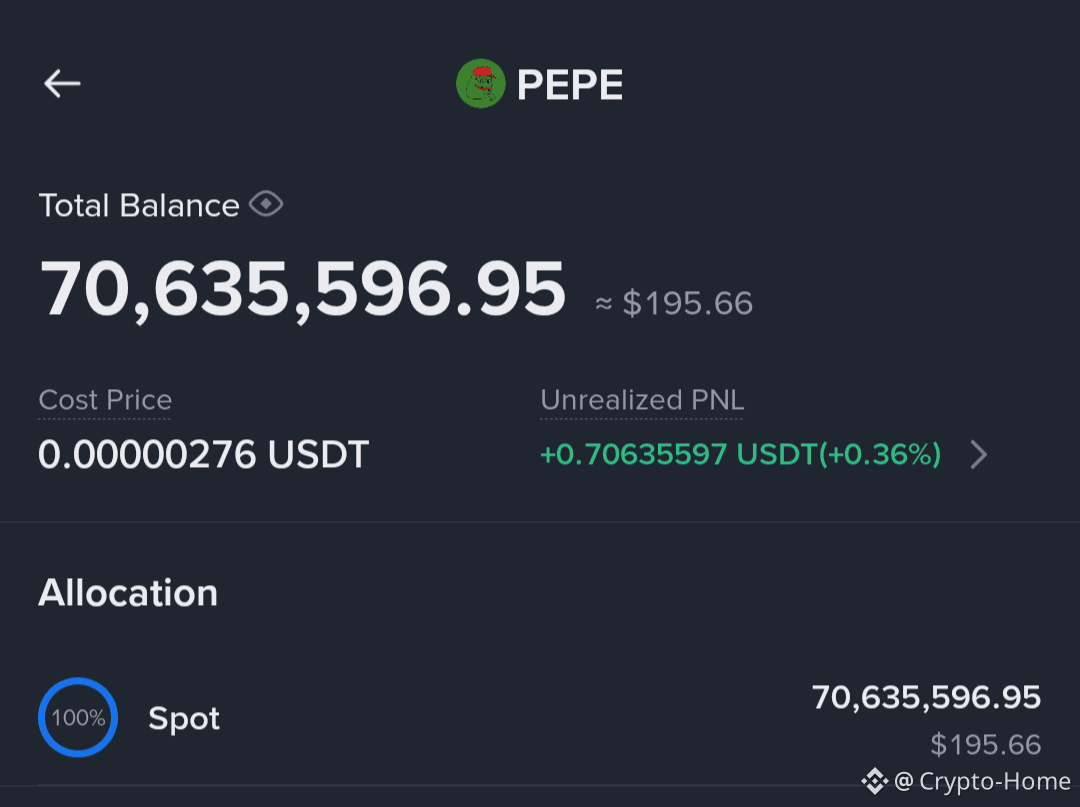1080x807 pixels.
Task: Click the Spot label text
Action: (184, 719)
